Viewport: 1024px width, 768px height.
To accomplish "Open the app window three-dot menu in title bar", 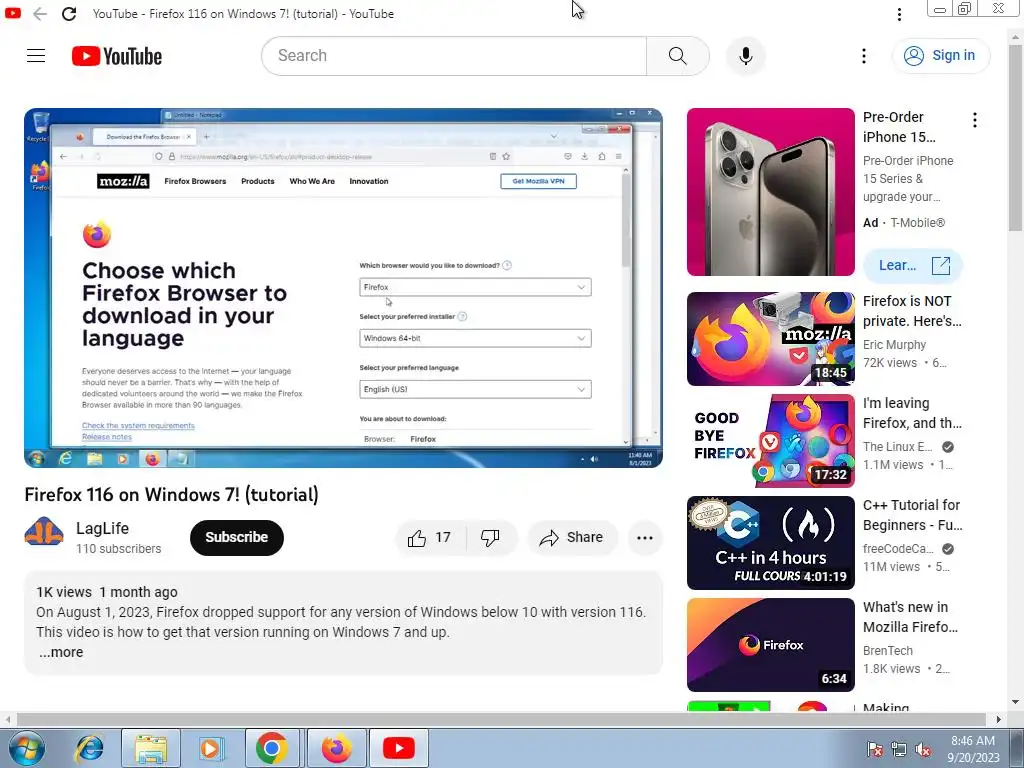I will click(x=899, y=14).
